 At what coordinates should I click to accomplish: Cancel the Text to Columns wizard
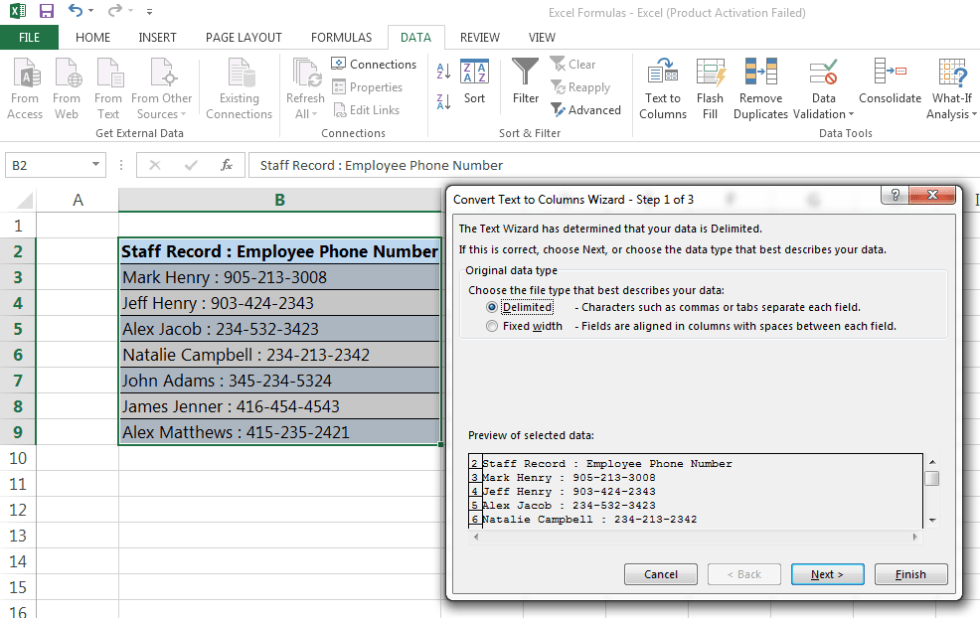[x=660, y=574]
